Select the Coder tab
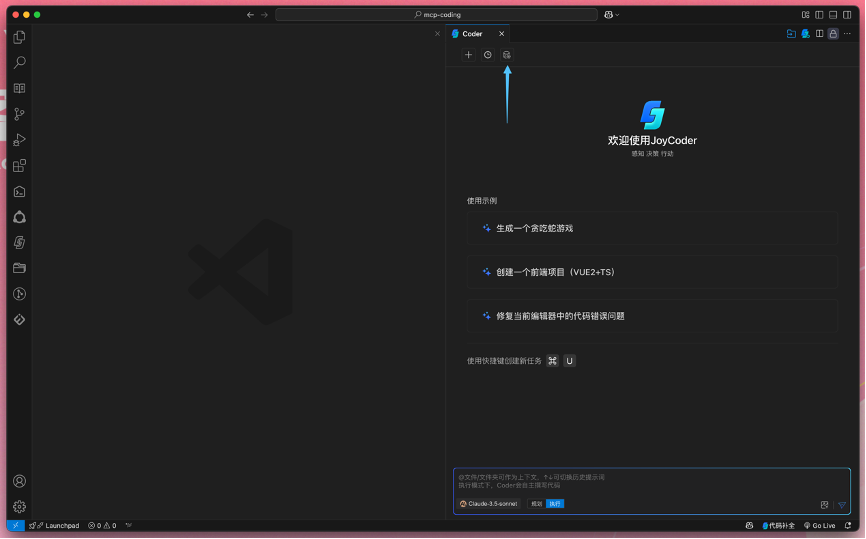Screen dimensions: 866x539 [478, 34]
